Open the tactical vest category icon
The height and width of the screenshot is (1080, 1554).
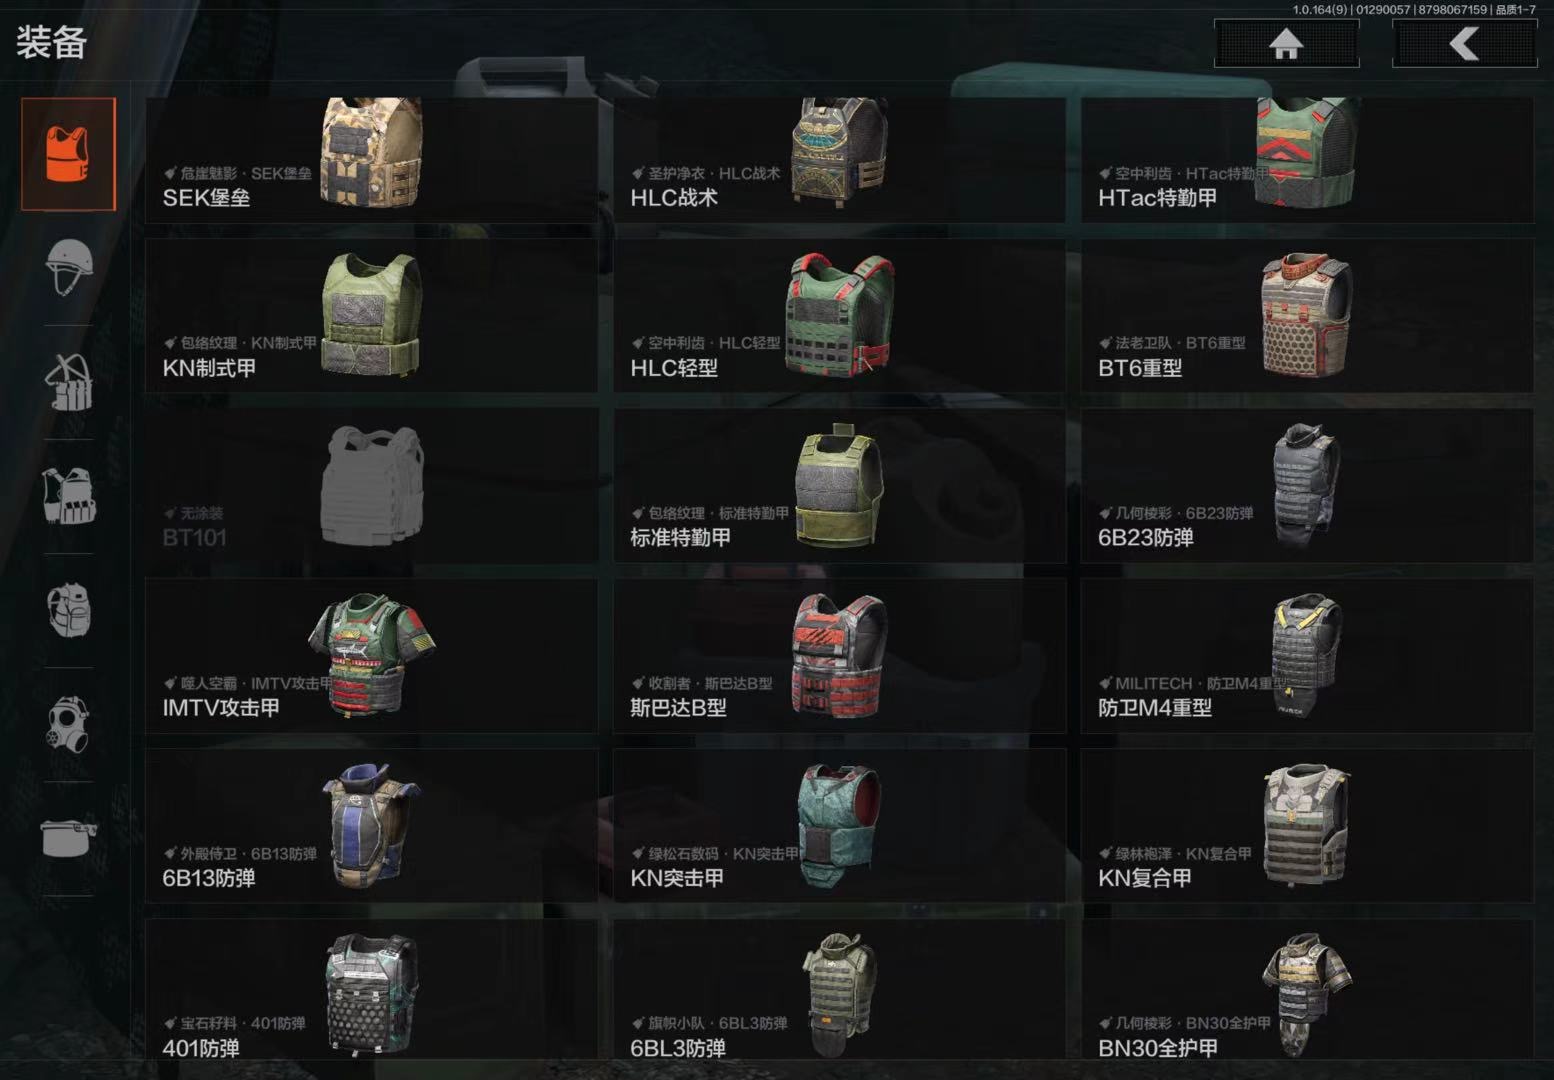coord(69,496)
